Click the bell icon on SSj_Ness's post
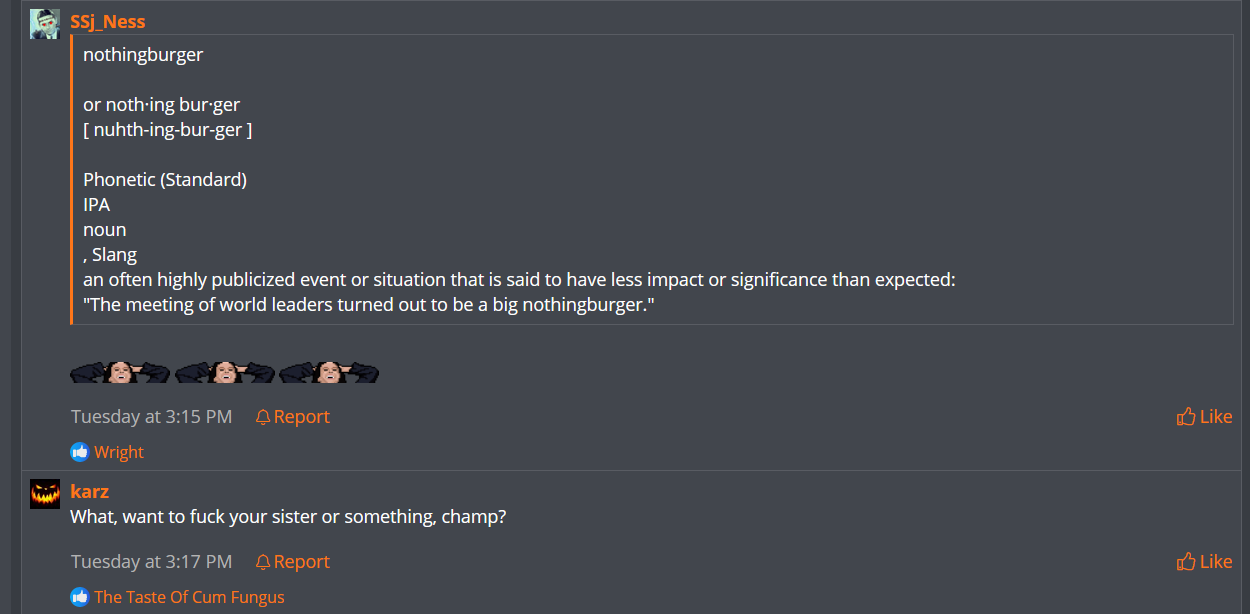 click(263, 417)
